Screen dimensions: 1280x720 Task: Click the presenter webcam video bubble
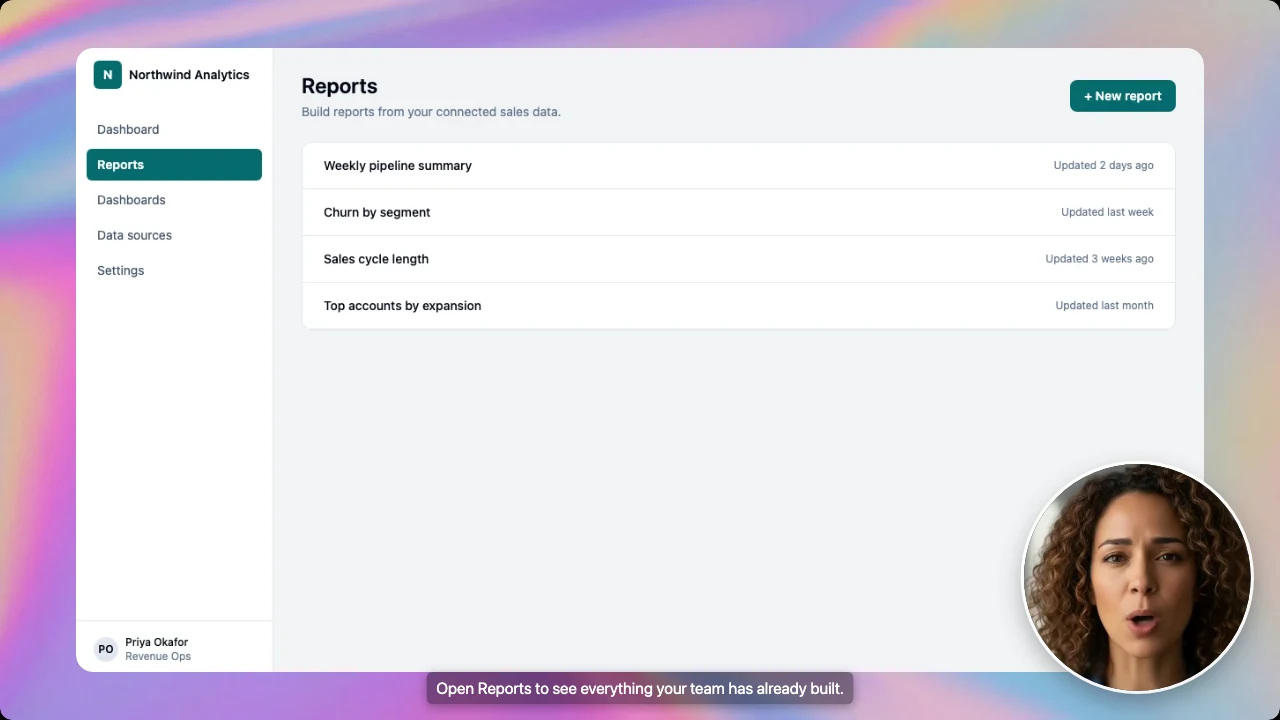click(1137, 578)
